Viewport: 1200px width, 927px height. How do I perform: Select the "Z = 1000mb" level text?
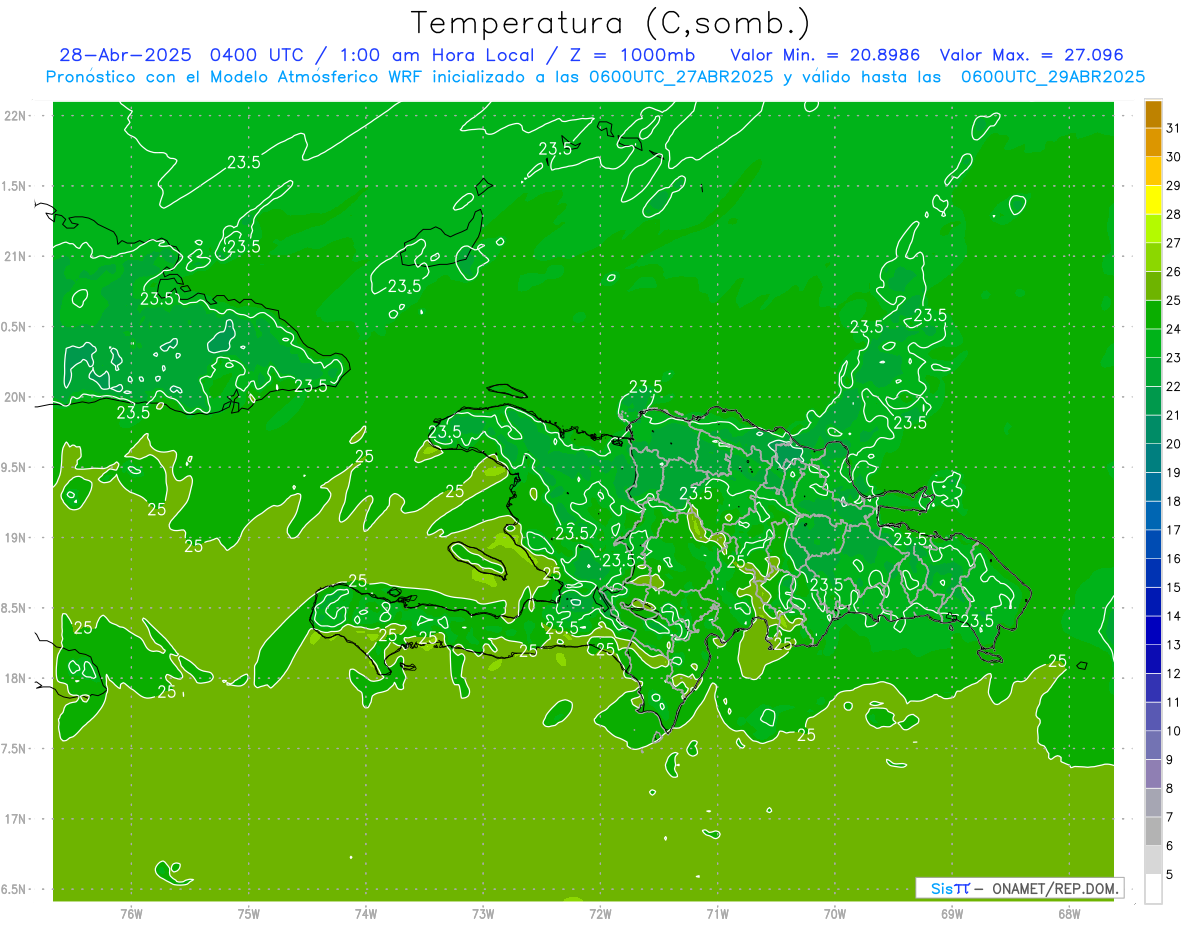tap(631, 54)
